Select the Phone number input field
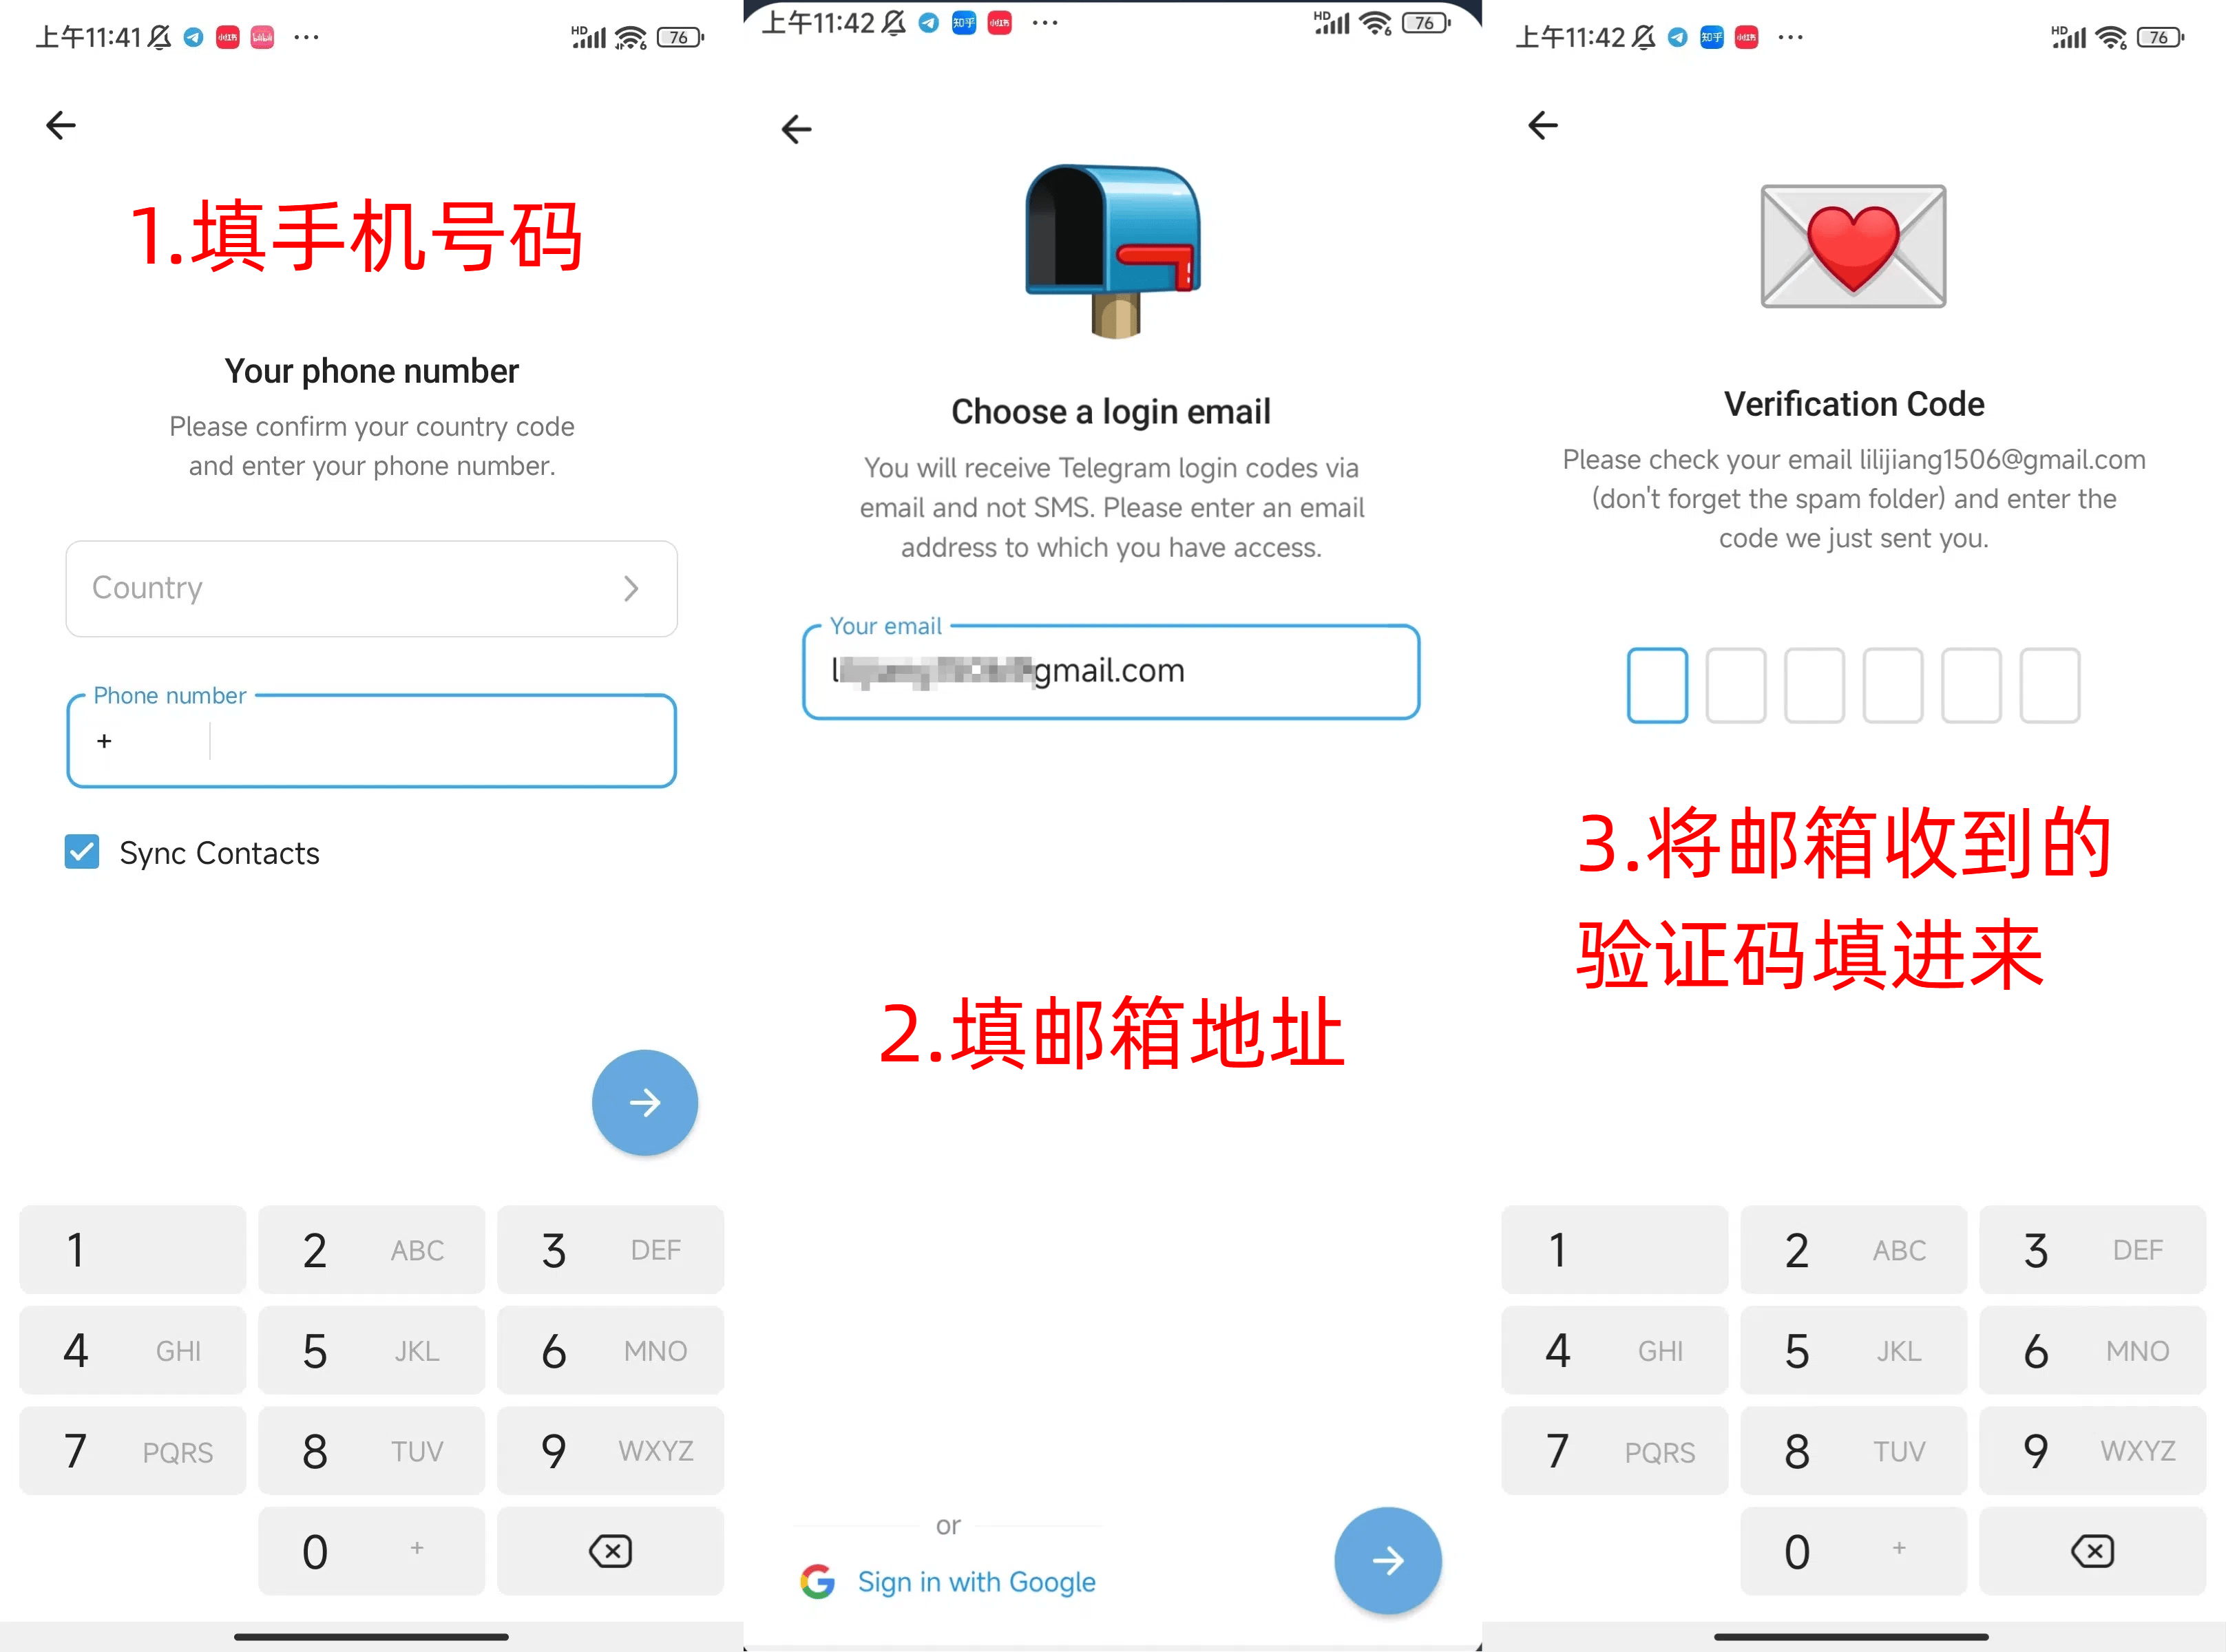The image size is (2226, 1652). coord(371,737)
